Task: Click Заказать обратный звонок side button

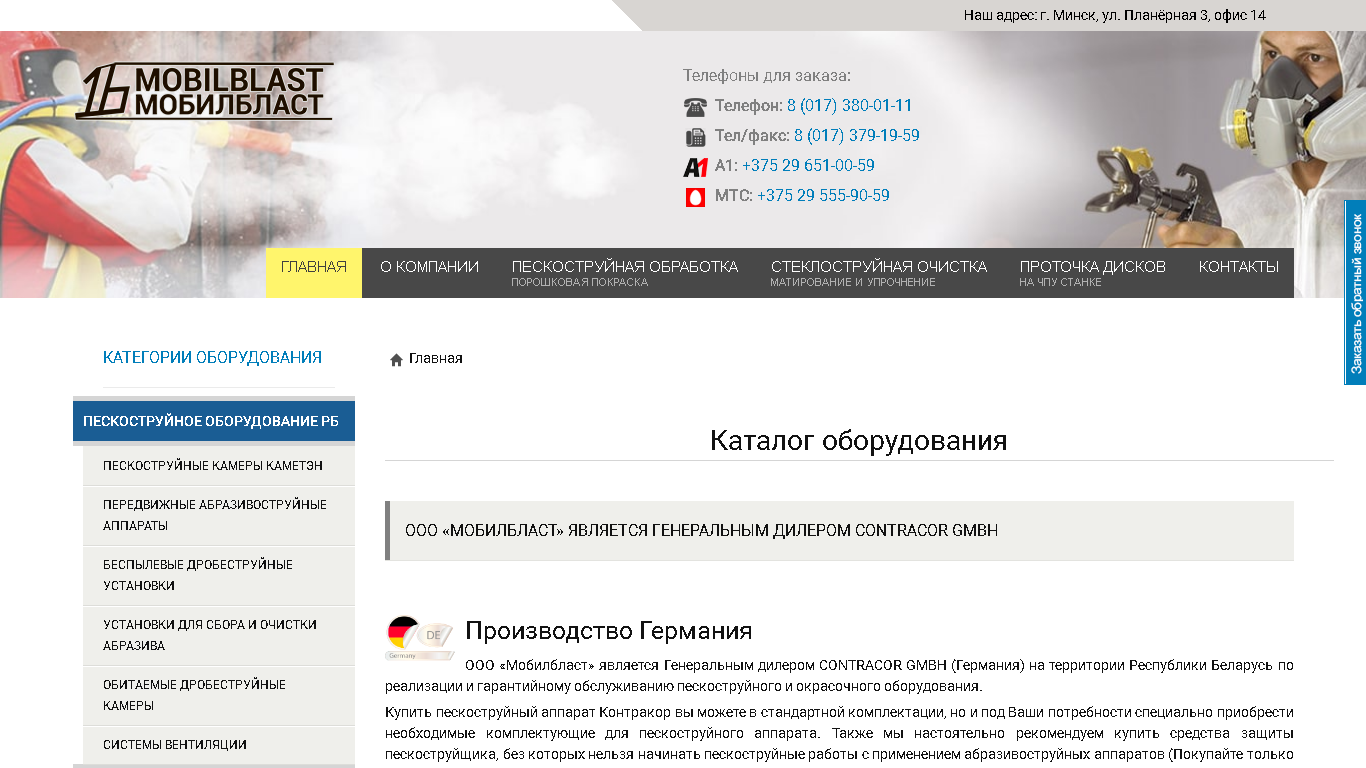Action: coord(1355,293)
